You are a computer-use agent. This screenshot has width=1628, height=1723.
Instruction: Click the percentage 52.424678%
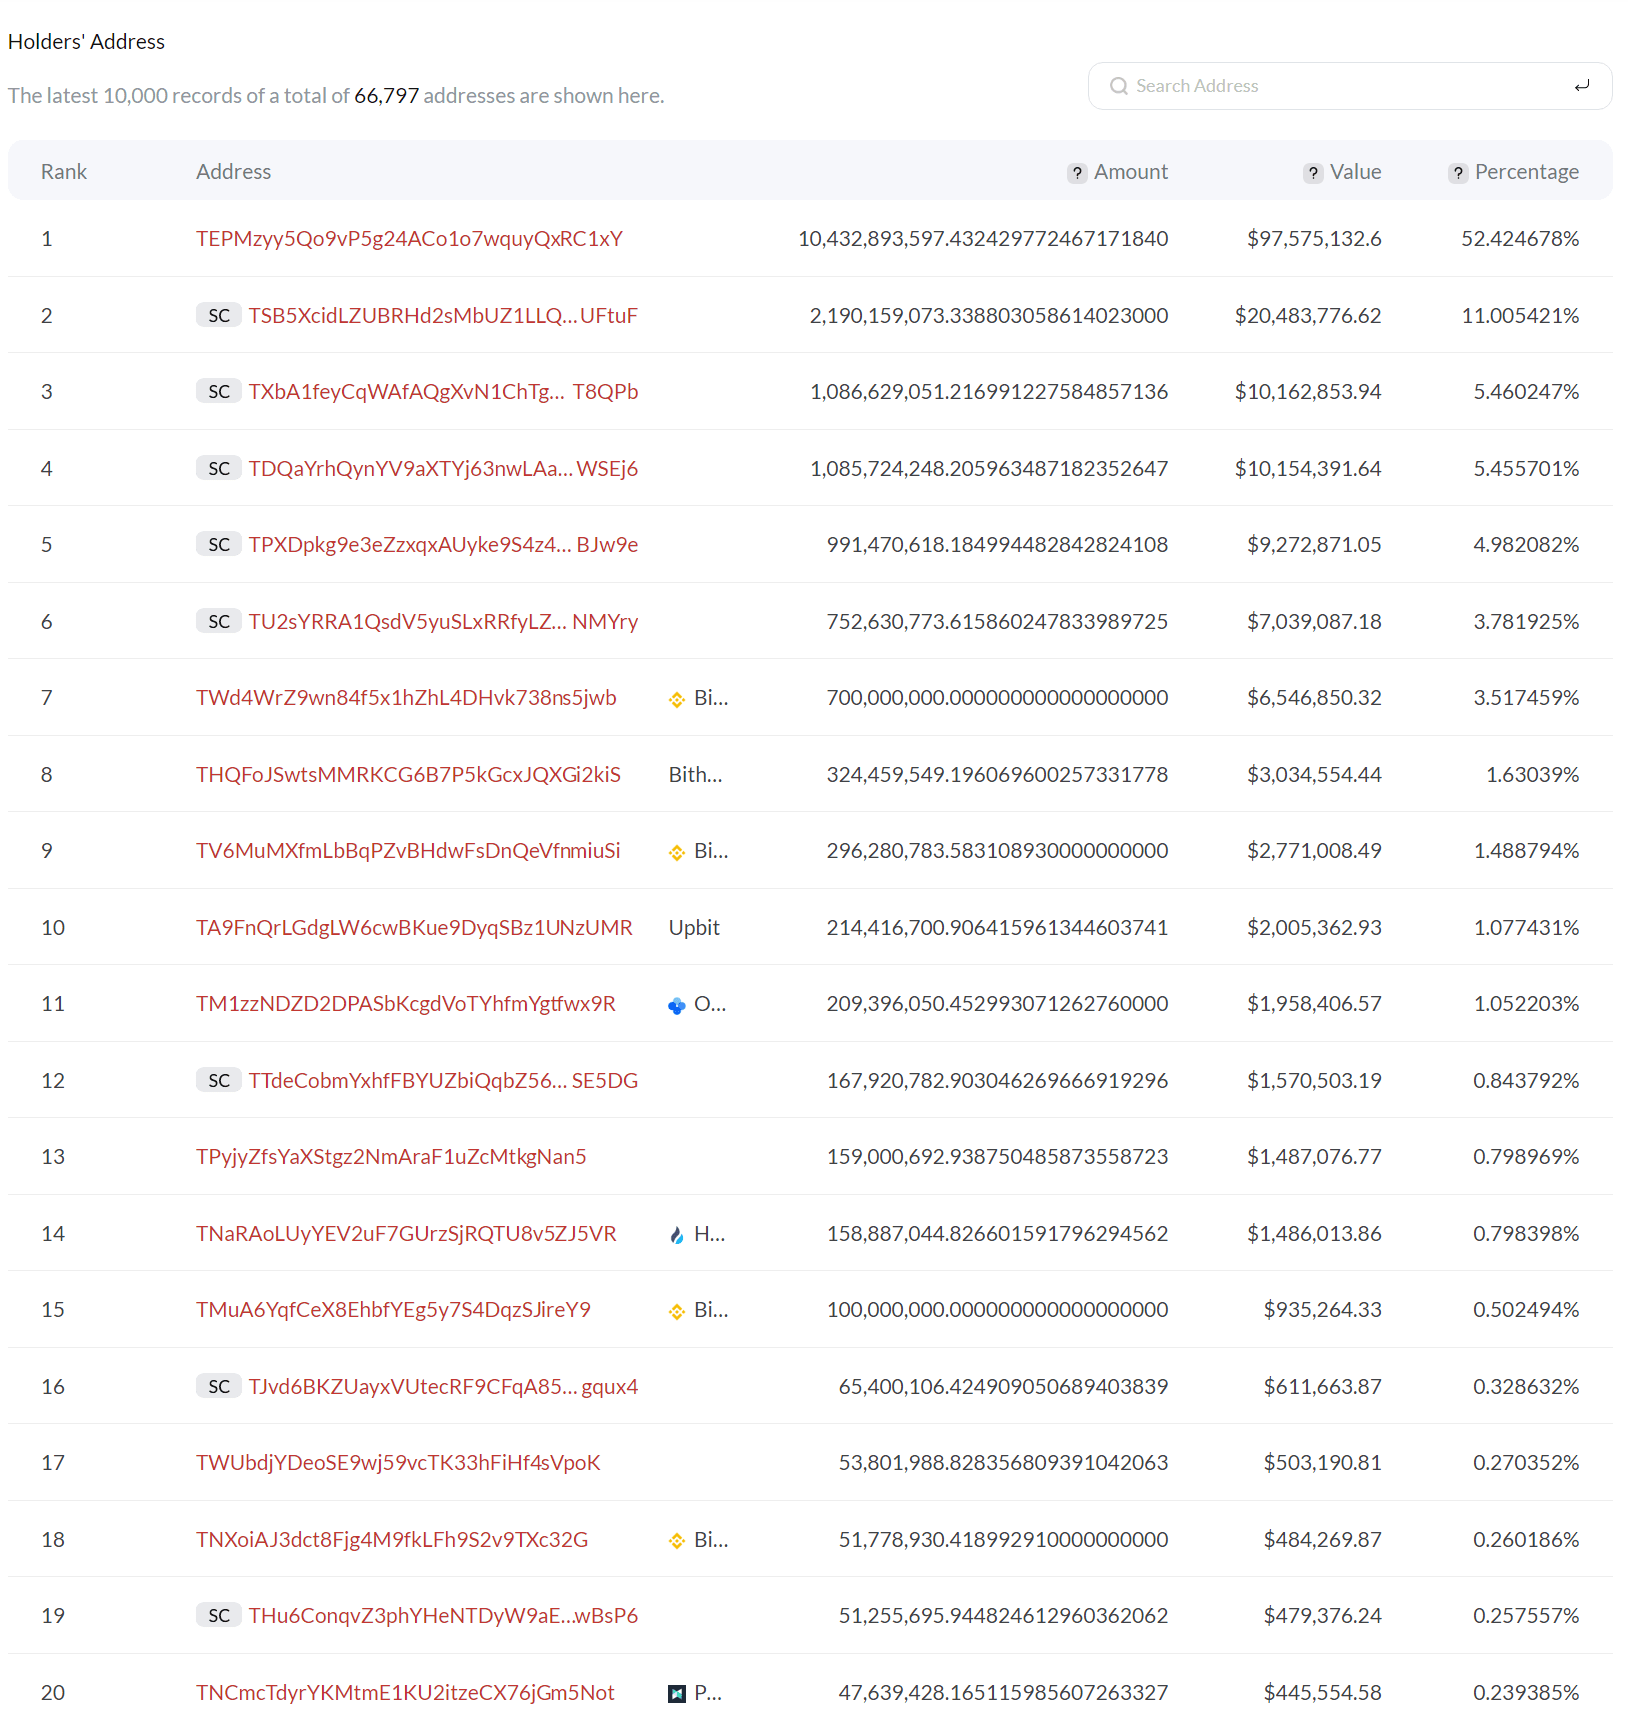pyautogui.click(x=1520, y=239)
